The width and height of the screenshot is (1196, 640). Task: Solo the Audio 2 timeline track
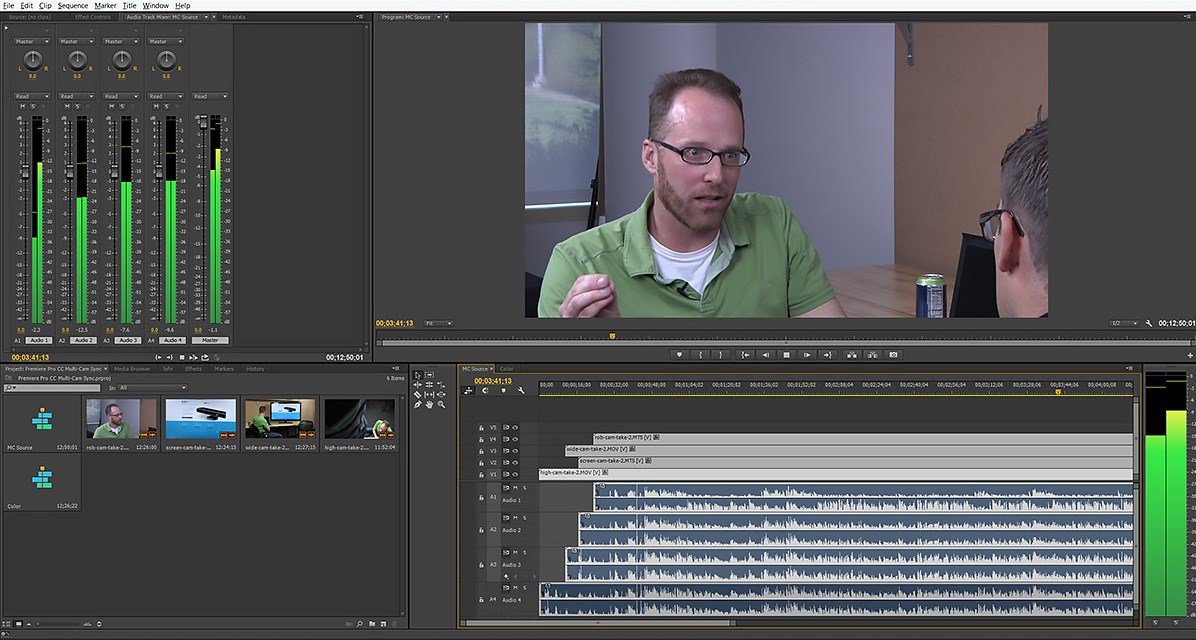click(x=524, y=517)
